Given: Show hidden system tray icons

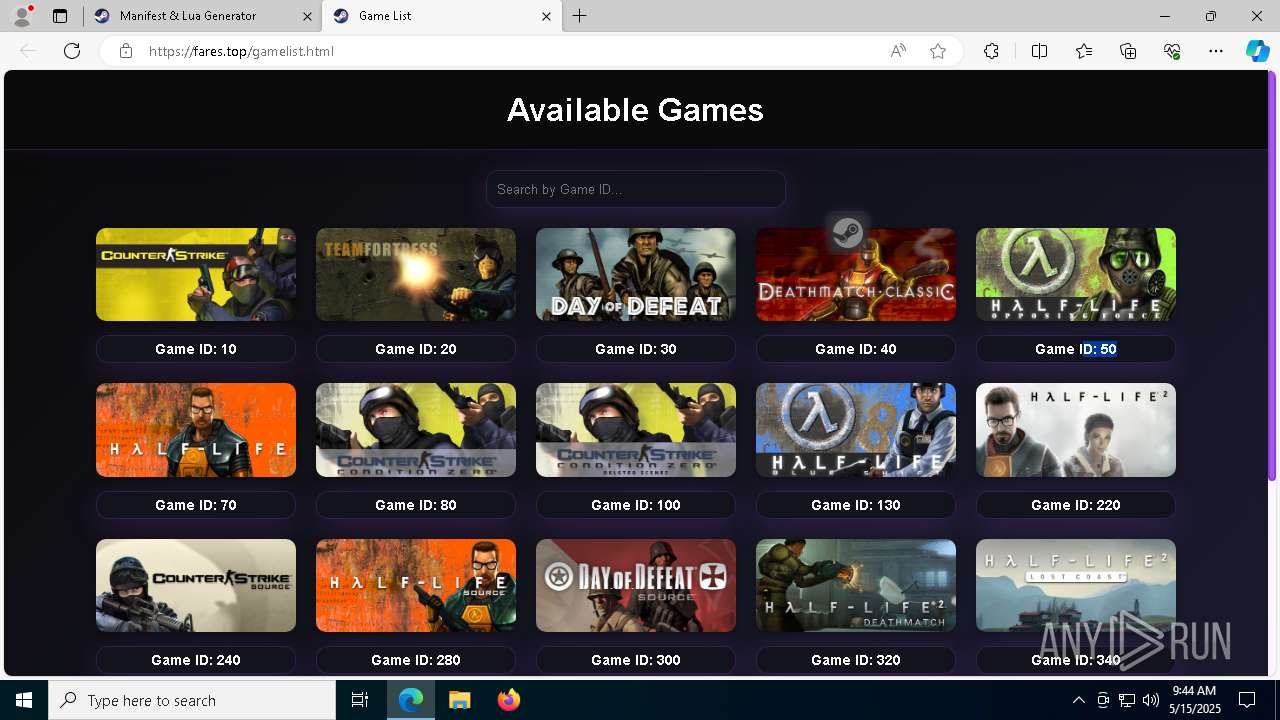Looking at the screenshot, I should pos(1078,700).
